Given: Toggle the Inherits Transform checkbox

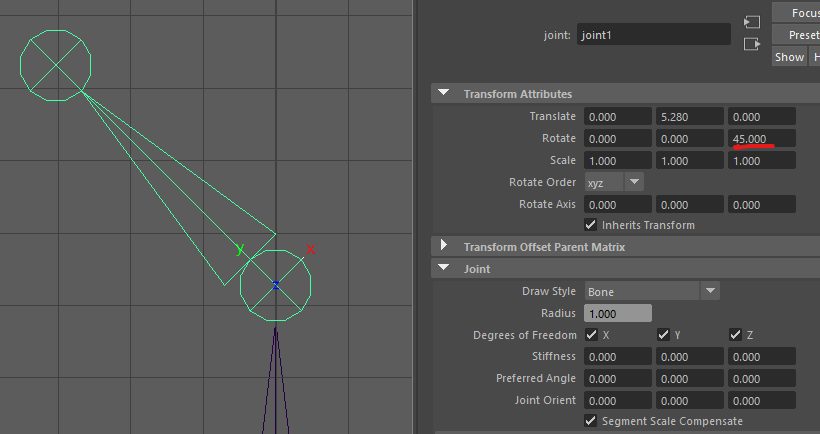Looking at the screenshot, I should tap(591, 225).
